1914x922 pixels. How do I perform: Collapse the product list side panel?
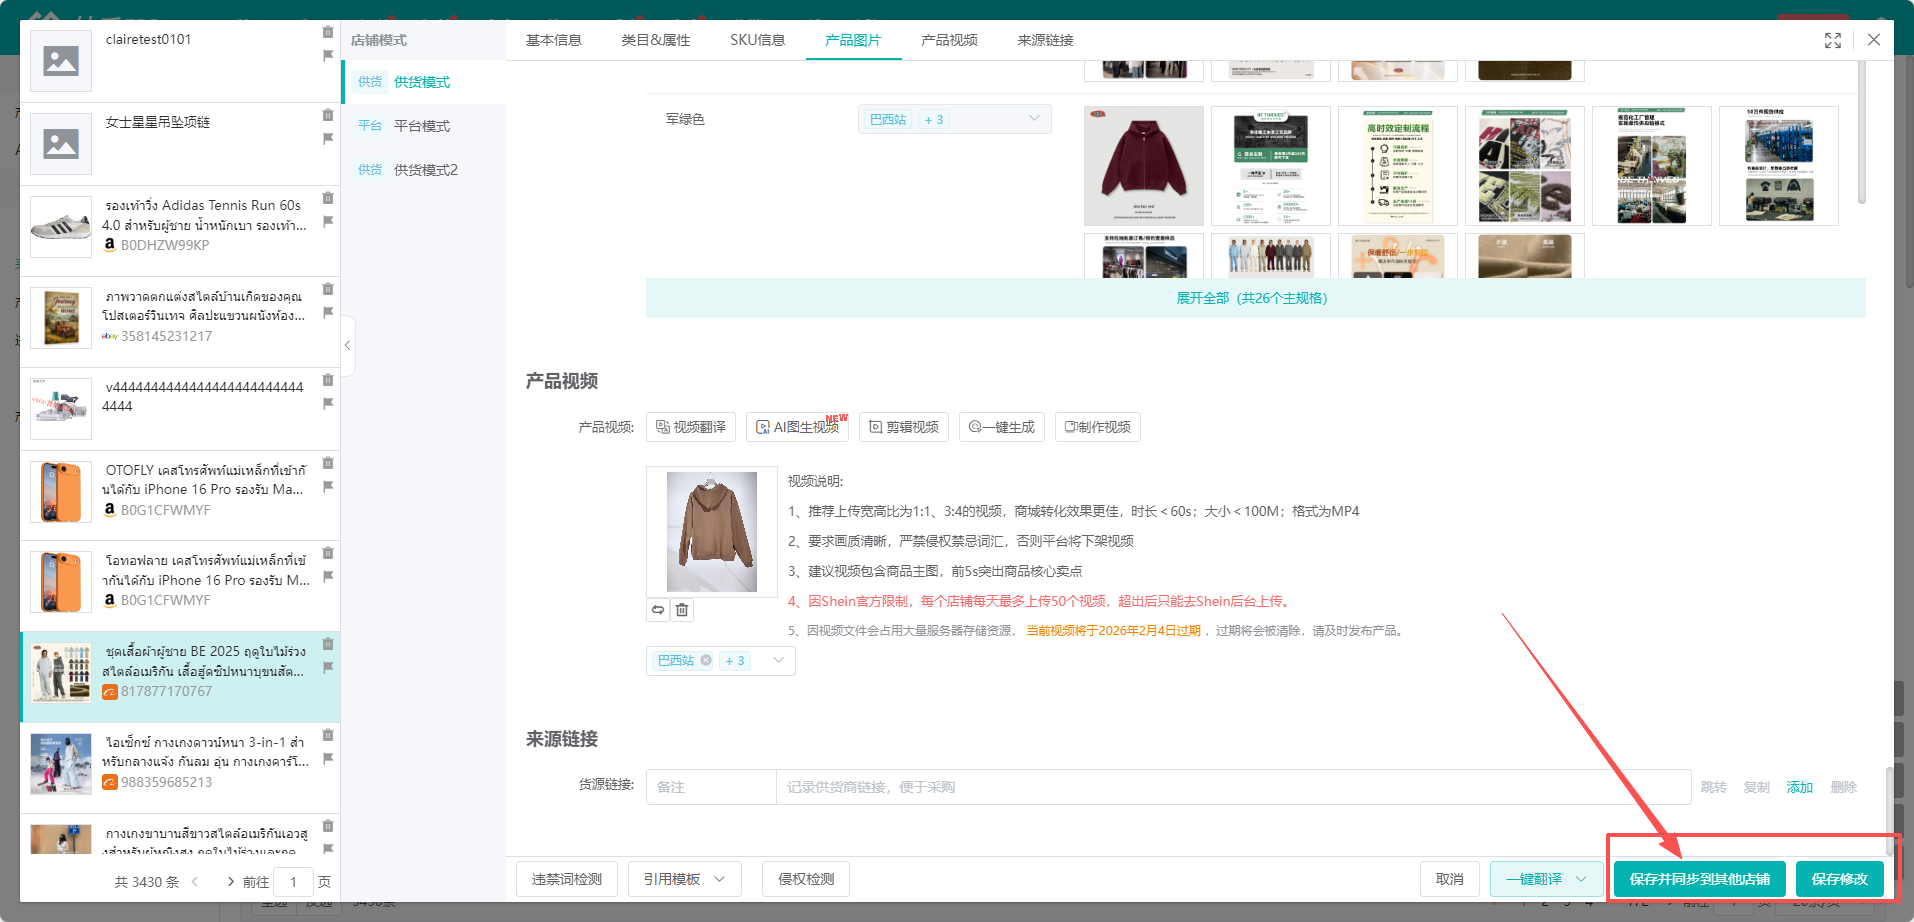tap(347, 346)
